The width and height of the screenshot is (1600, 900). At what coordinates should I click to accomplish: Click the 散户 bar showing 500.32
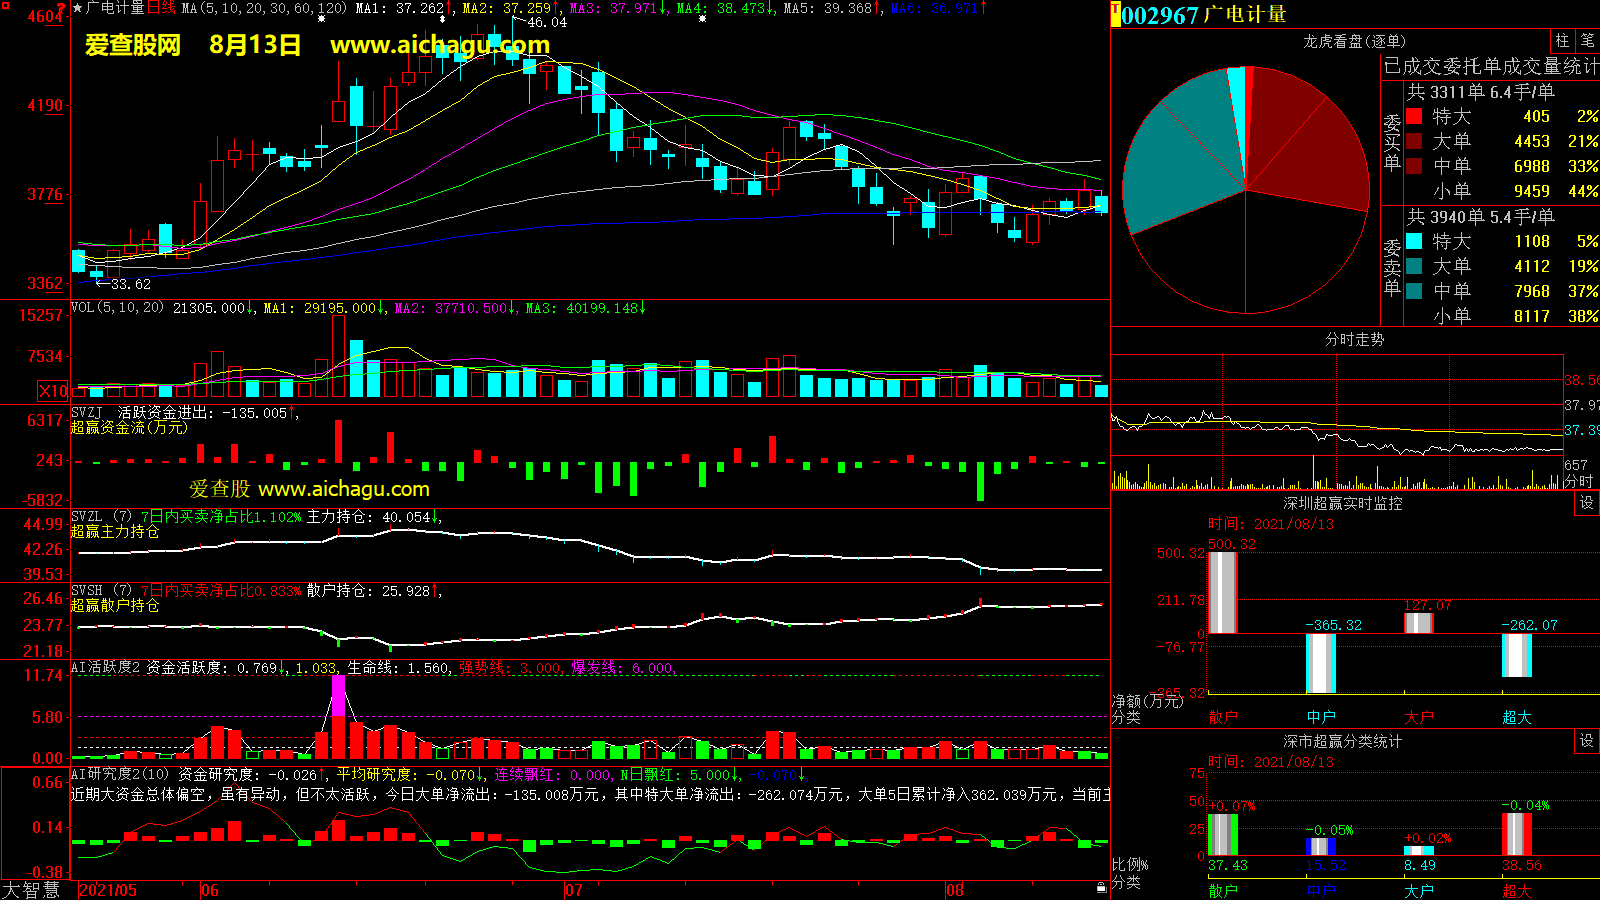1222,592
